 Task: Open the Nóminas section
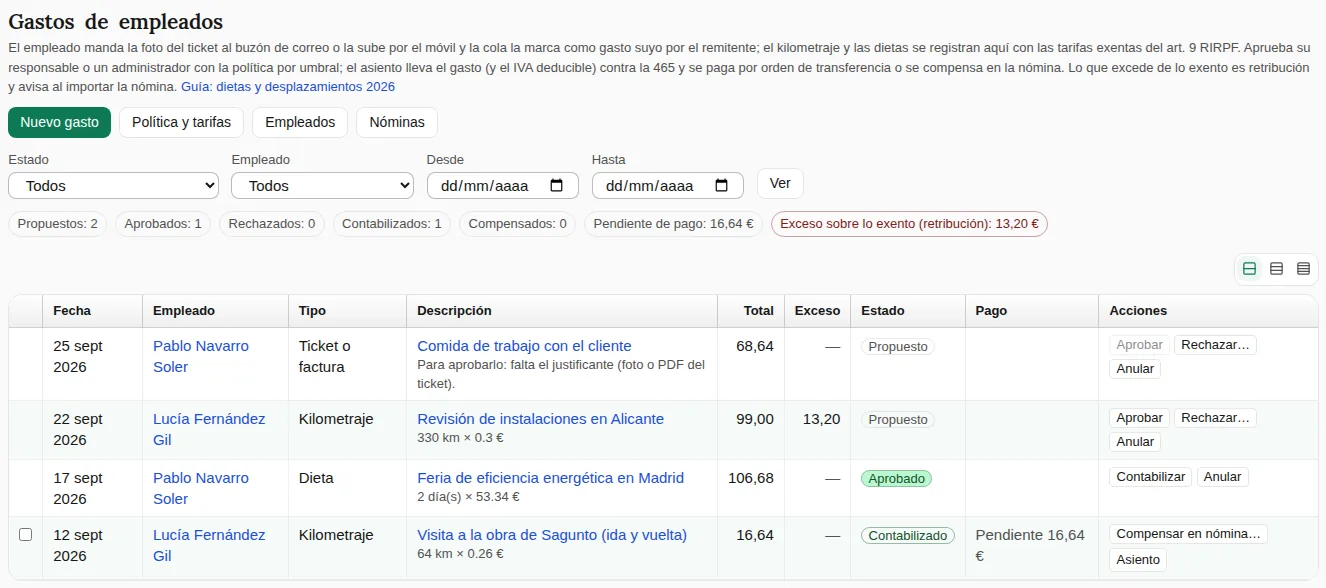click(x=397, y=122)
